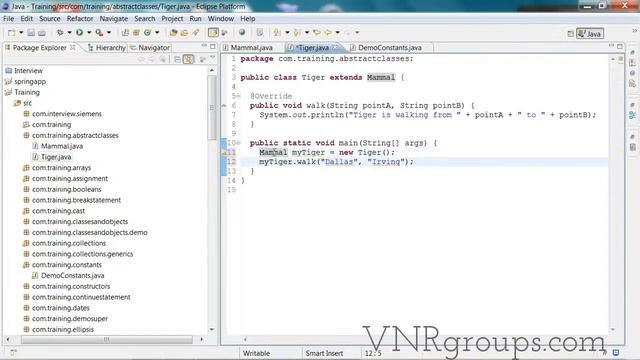
Task: Open the Next Annotation dropdown arrow
Action: [x=287, y=33]
